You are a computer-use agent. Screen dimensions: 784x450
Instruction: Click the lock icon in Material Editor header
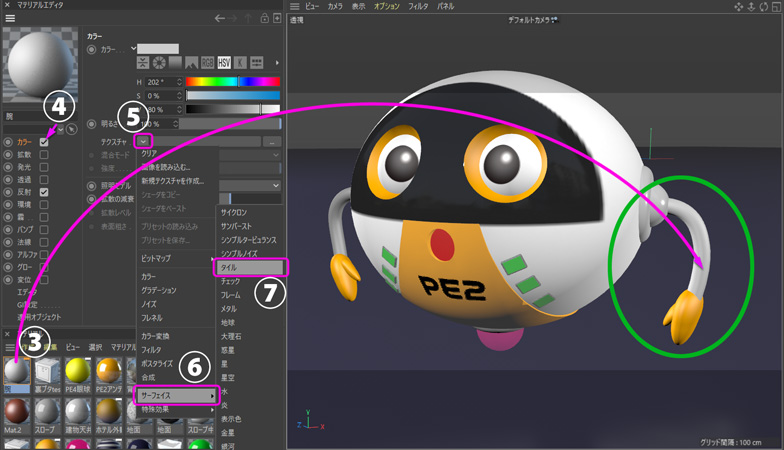tap(263, 18)
